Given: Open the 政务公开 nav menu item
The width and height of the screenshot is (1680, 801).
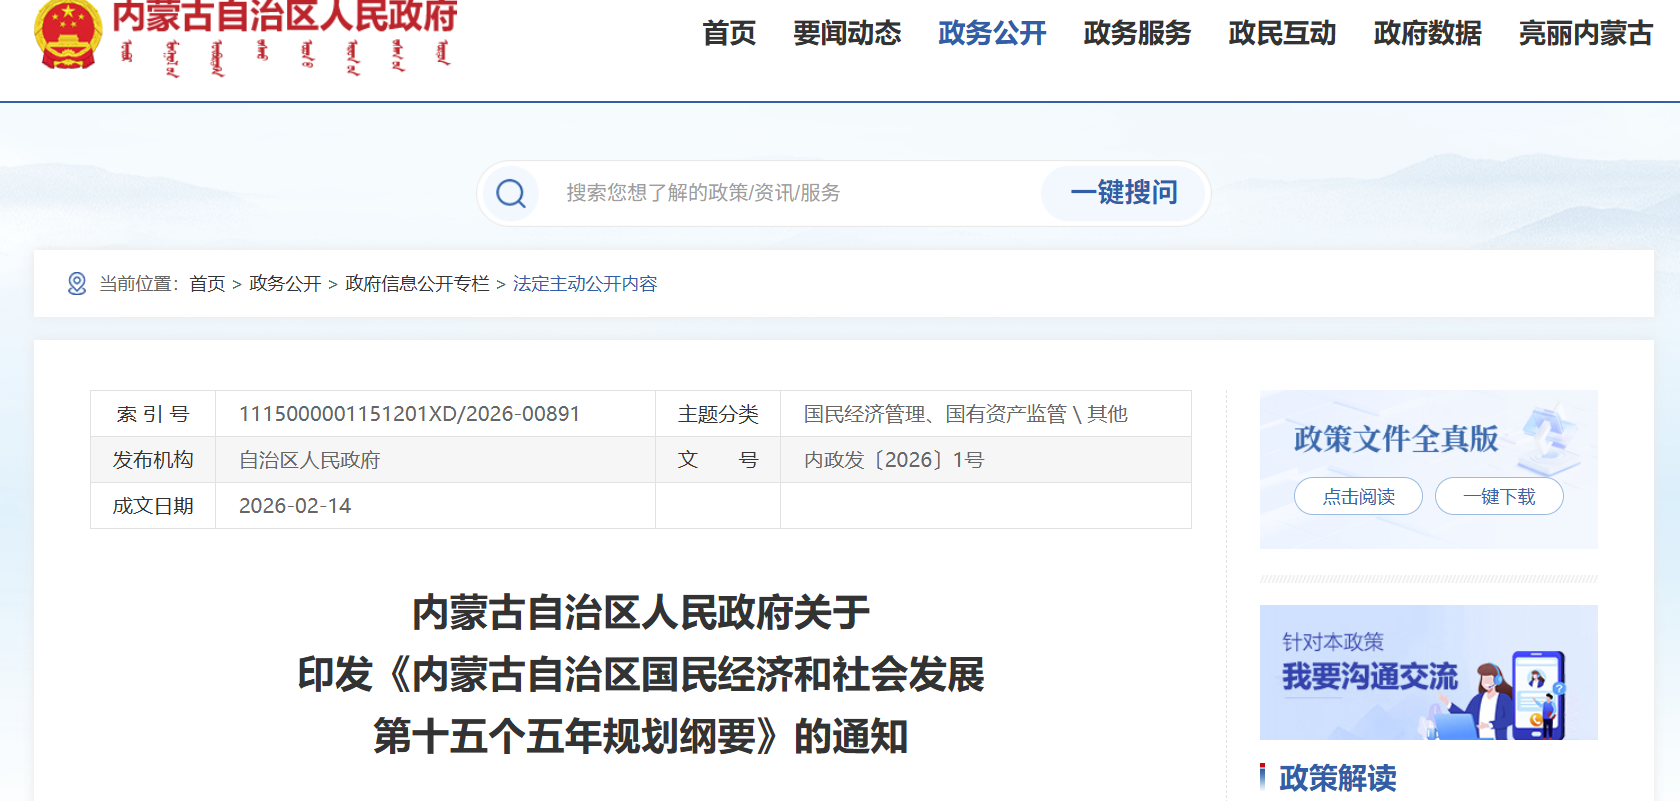Looking at the screenshot, I should pos(992,33).
